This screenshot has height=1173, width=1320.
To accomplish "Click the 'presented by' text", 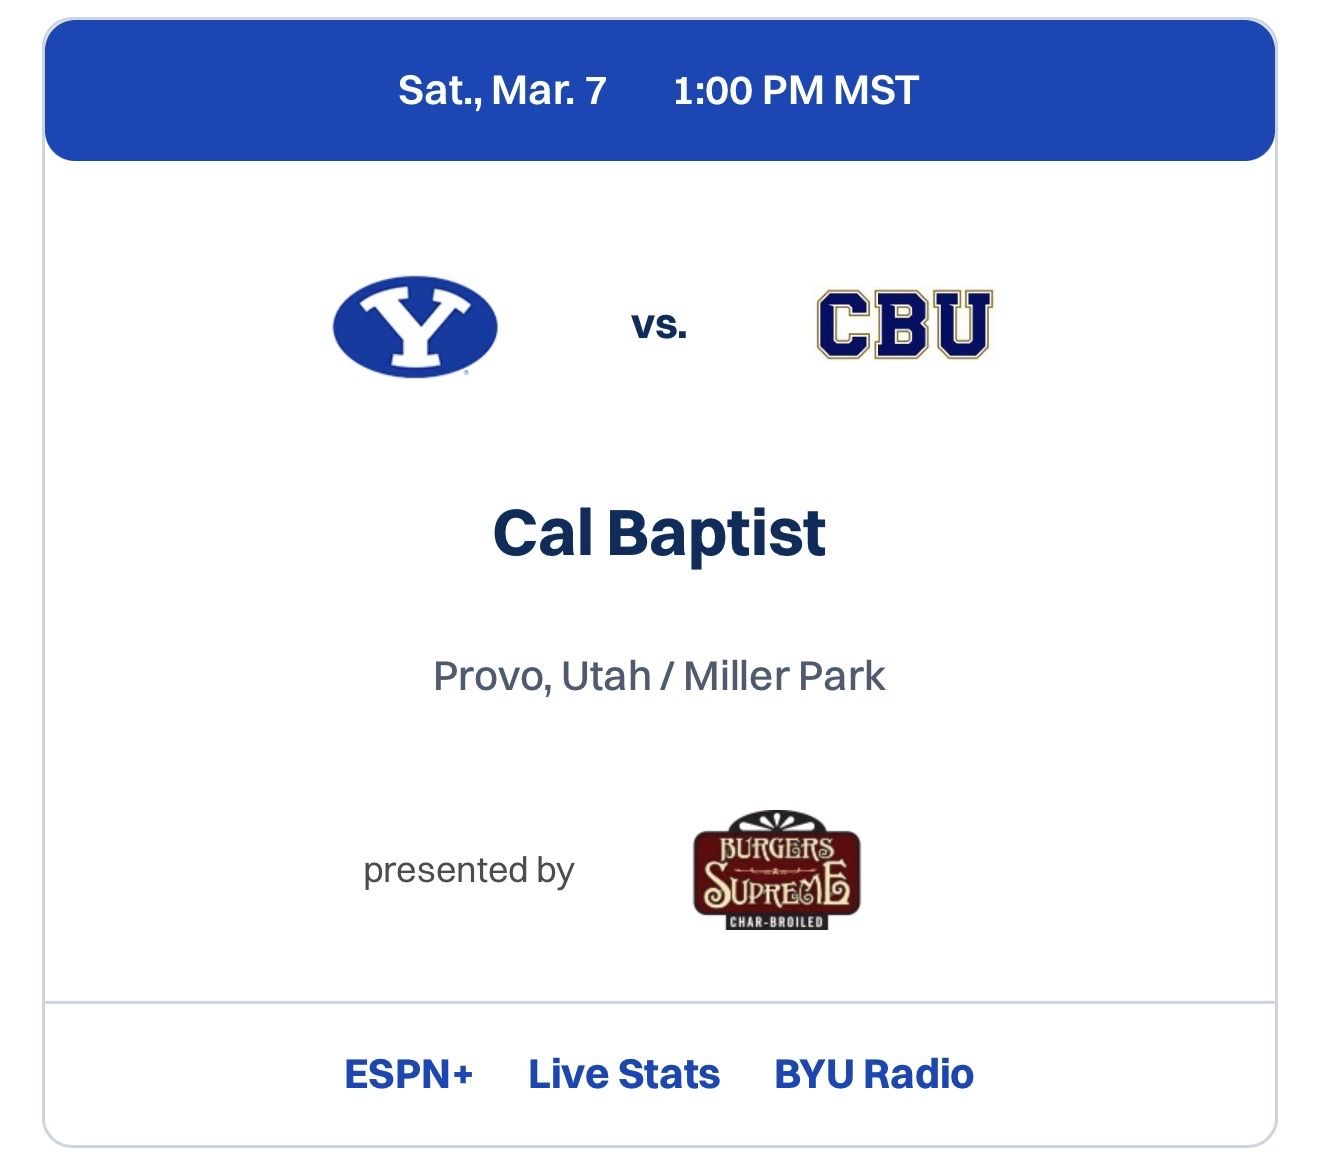I will pos(468,871).
